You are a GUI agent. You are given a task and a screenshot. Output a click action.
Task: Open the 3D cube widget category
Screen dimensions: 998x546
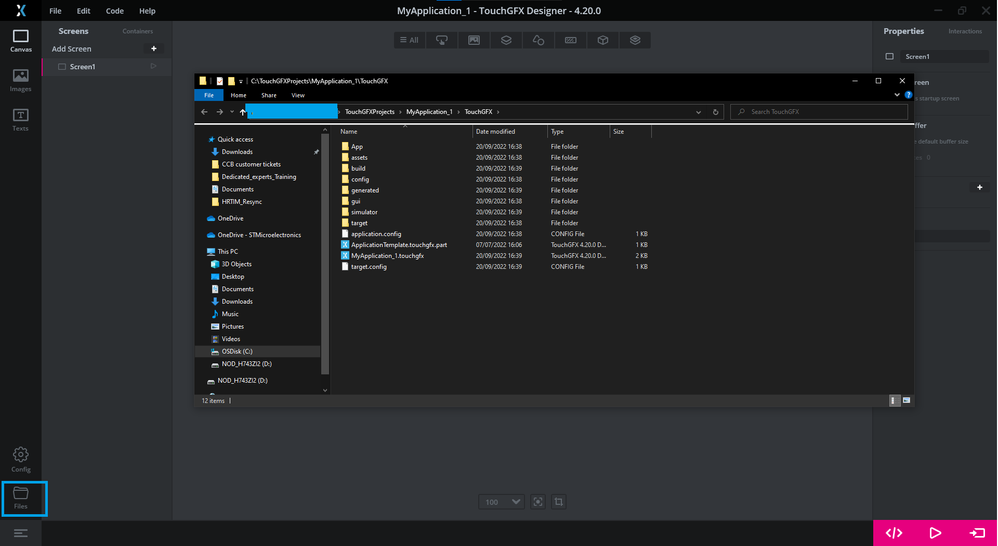(x=603, y=40)
